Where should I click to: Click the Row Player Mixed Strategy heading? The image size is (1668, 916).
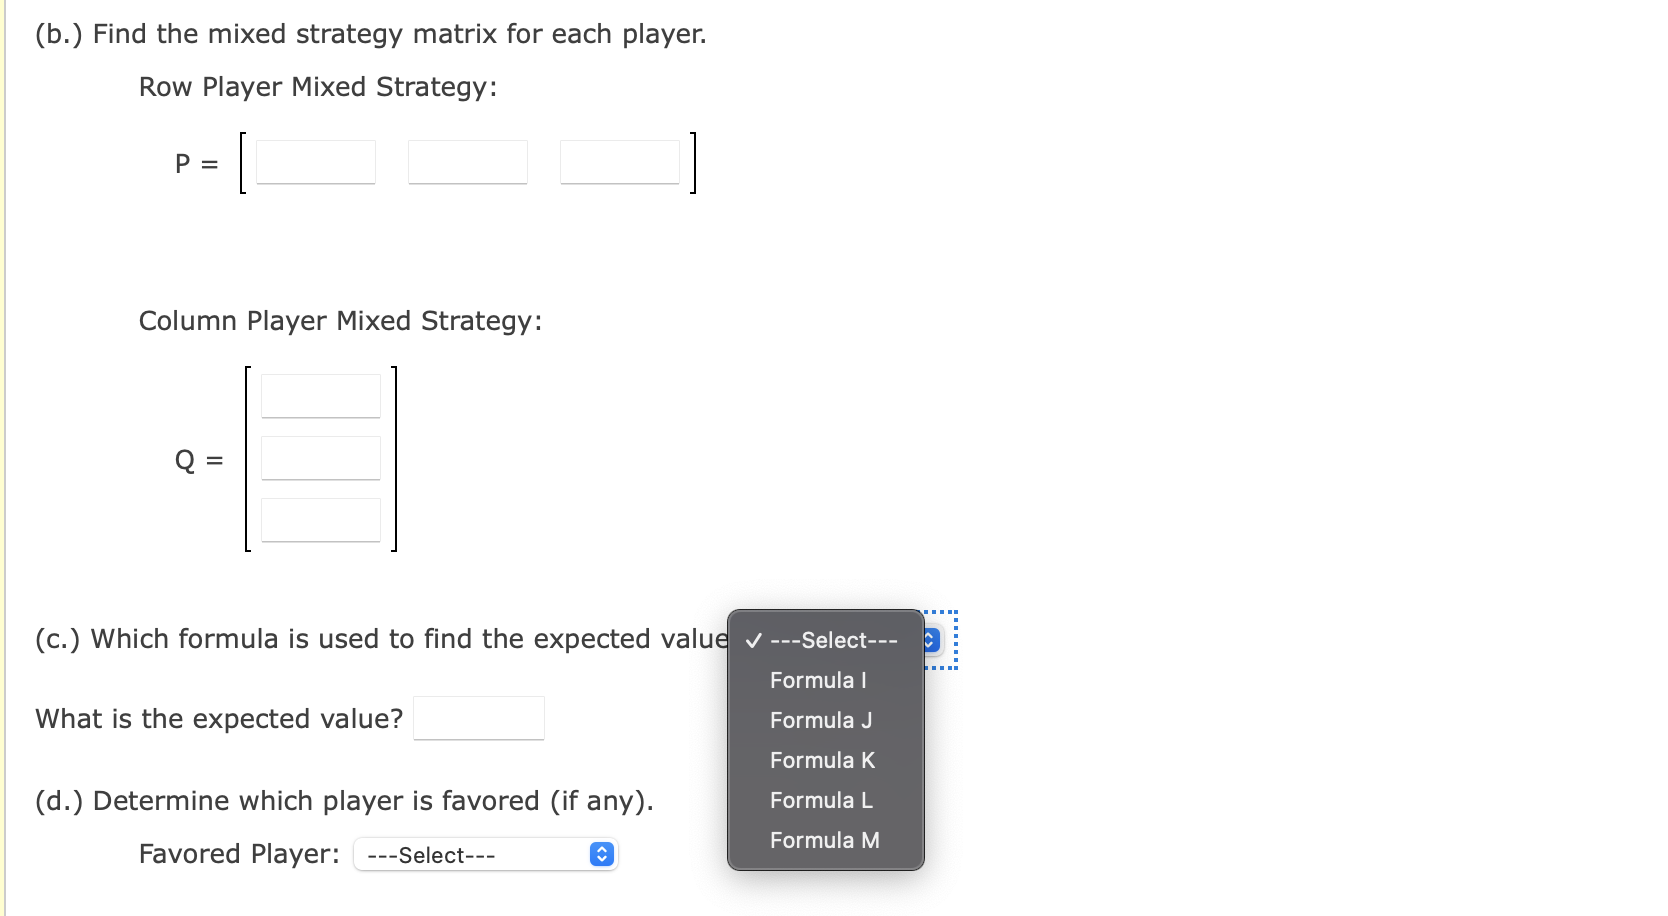320,87
